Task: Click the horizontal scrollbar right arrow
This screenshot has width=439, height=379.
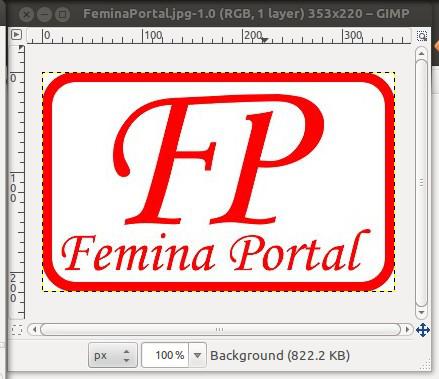Action: [x=407, y=330]
